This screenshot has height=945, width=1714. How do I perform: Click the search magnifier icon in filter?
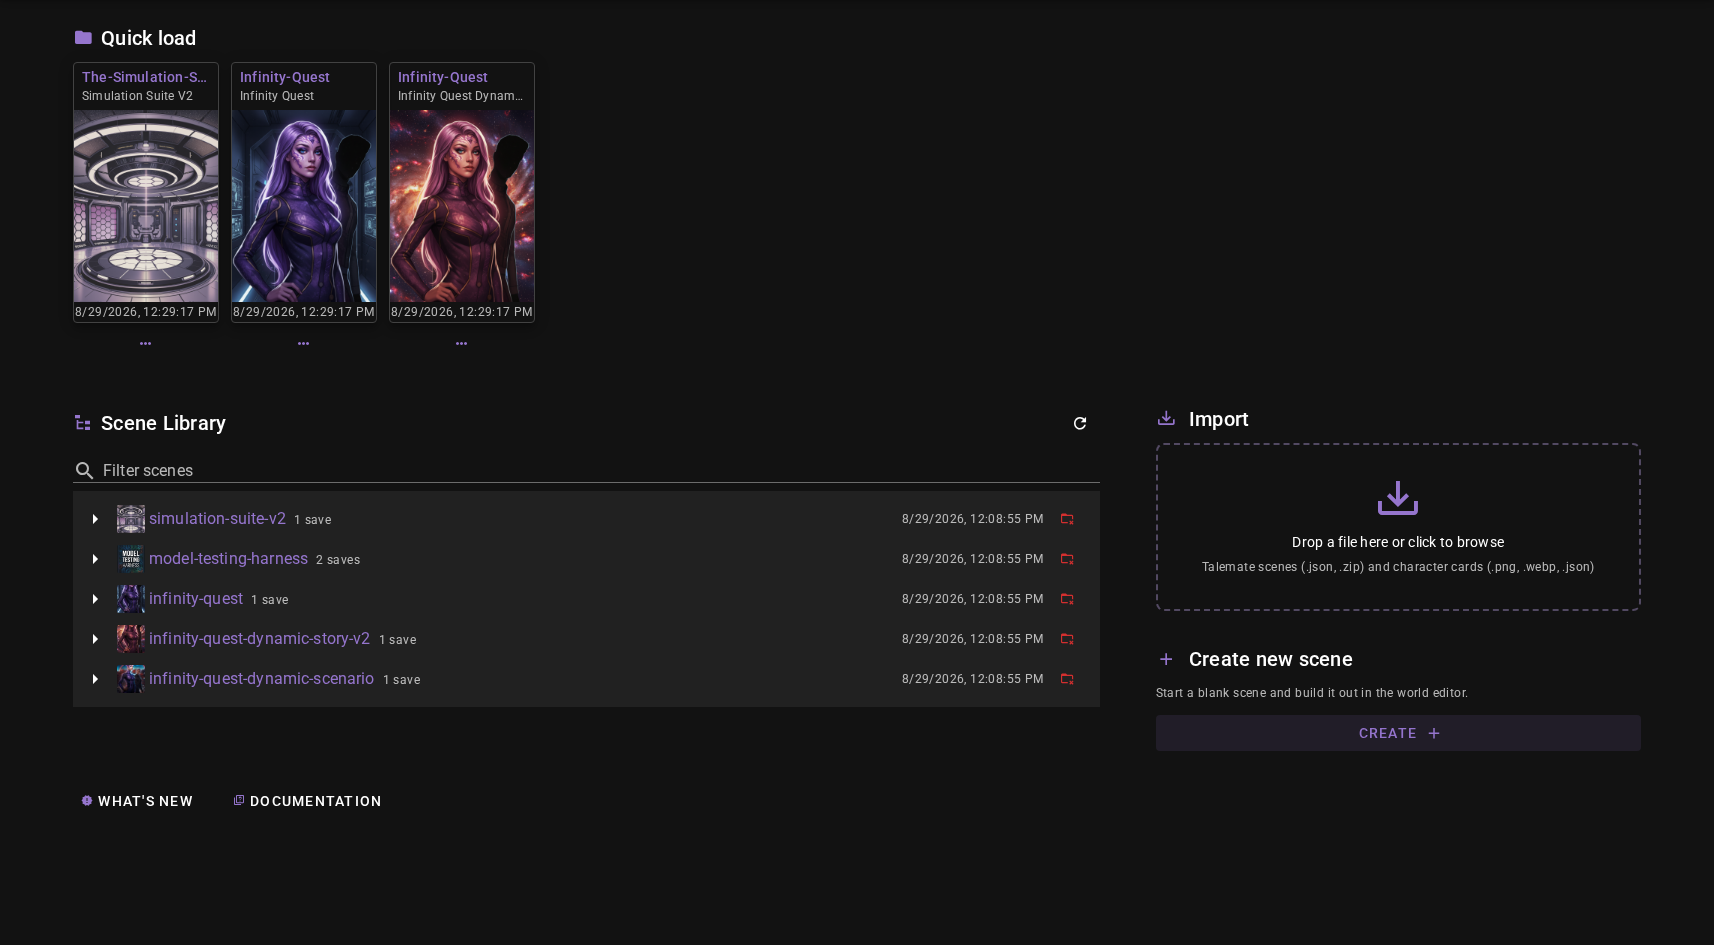coord(85,470)
